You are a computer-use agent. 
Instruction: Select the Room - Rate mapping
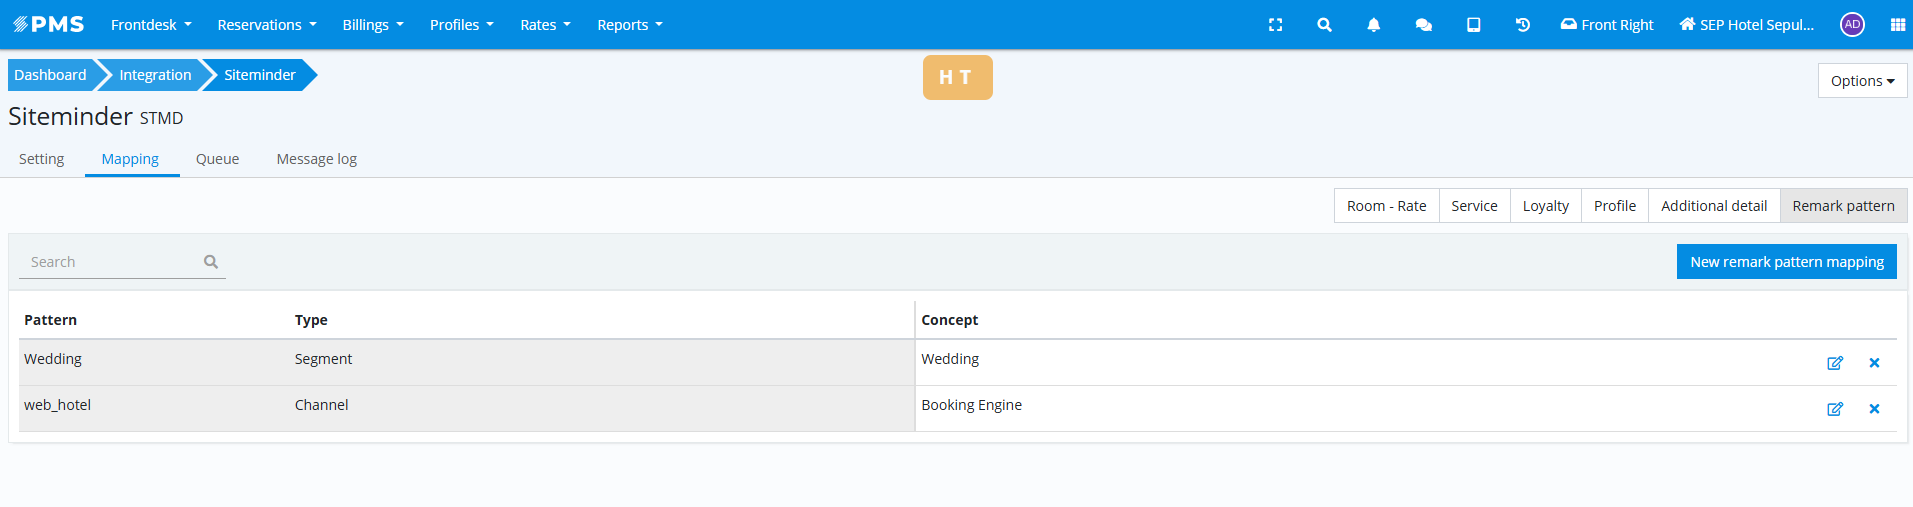point(1386,206)
